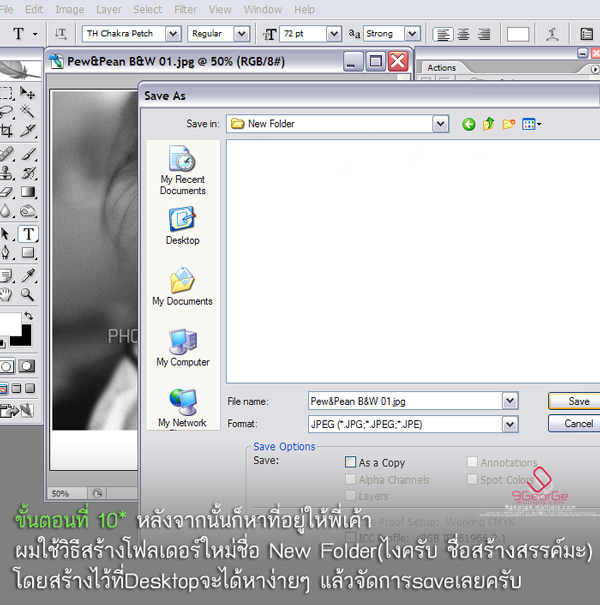Open the Layer menu
Viewport: 600px width, 605px height.
click(108, 9)
